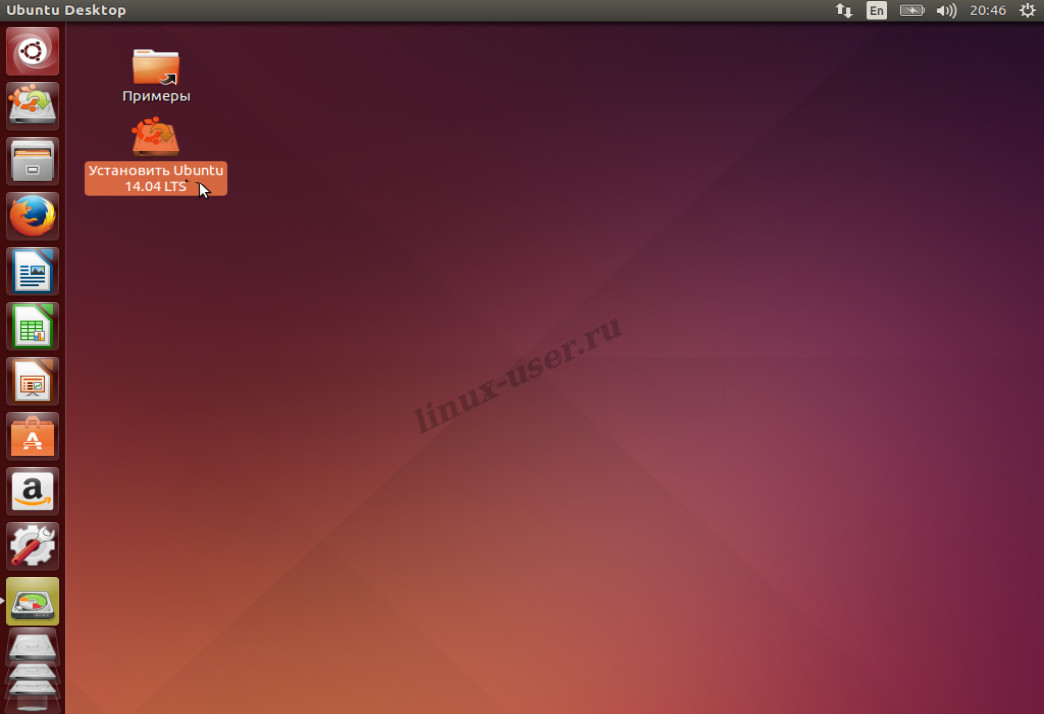
Task: Click the 20:46 clock in panel
Action: coord(988,10)
